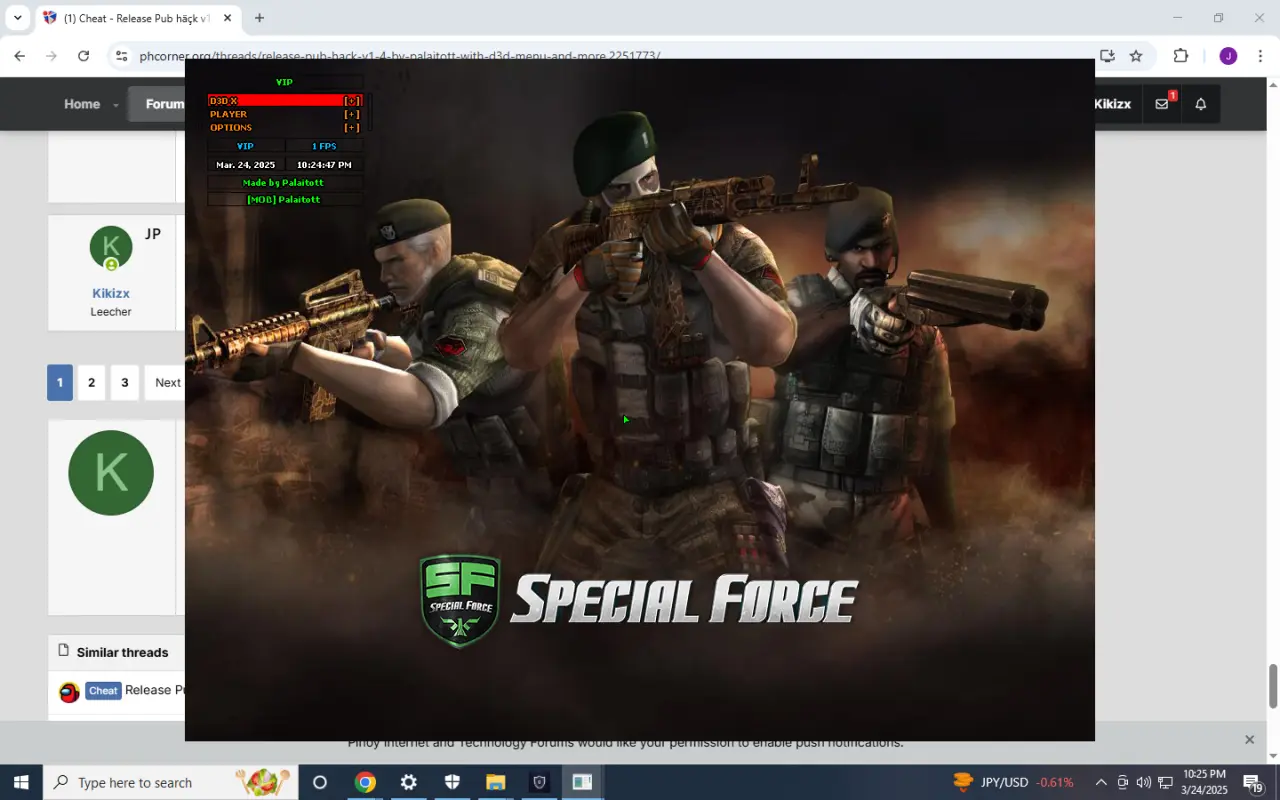The height and width of the screenshot is (800, 1280).
Task: Click the install app icon in address bar
Action: click(1107, 56)
